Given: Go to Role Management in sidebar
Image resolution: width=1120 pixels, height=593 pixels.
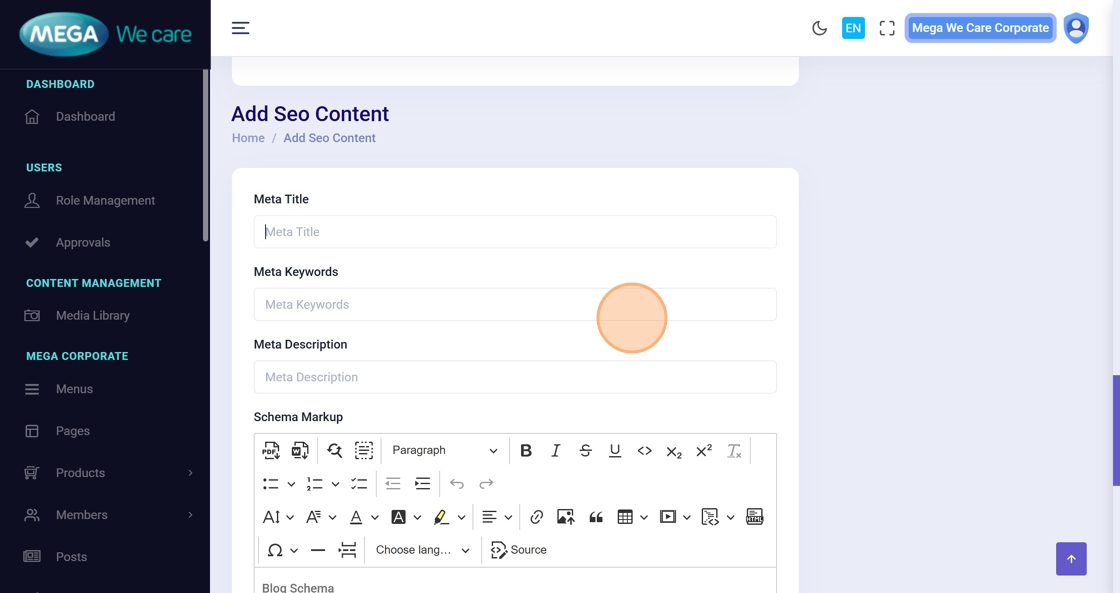Looking at the screenshot, I should (x=105, y=201).
